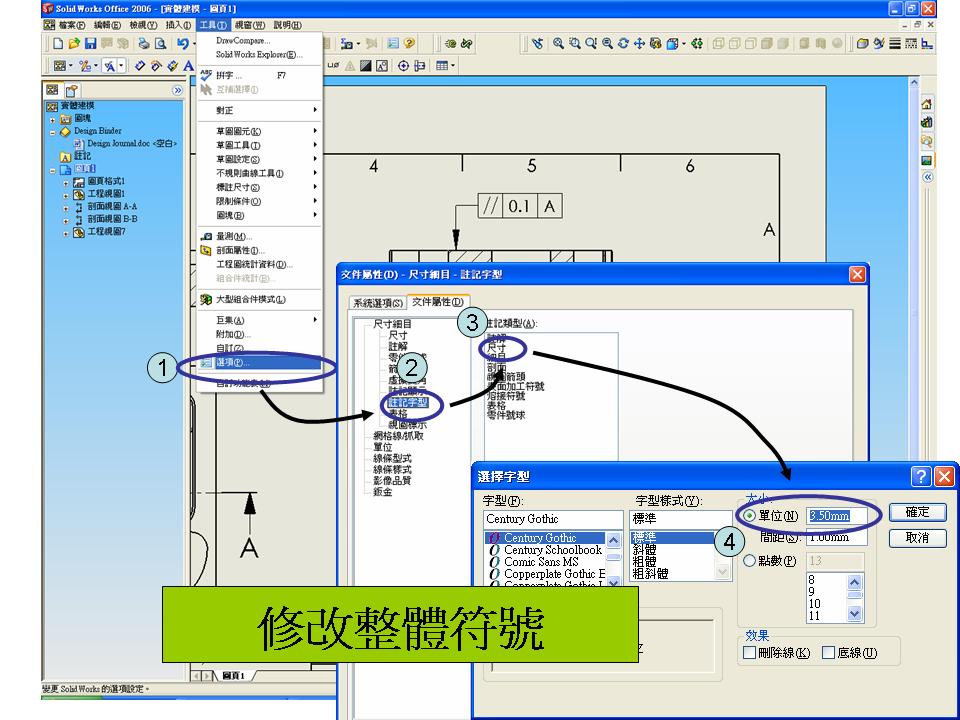
Task: Choose DrawCompare... menu entry
Action: click(x=260, y=40)
